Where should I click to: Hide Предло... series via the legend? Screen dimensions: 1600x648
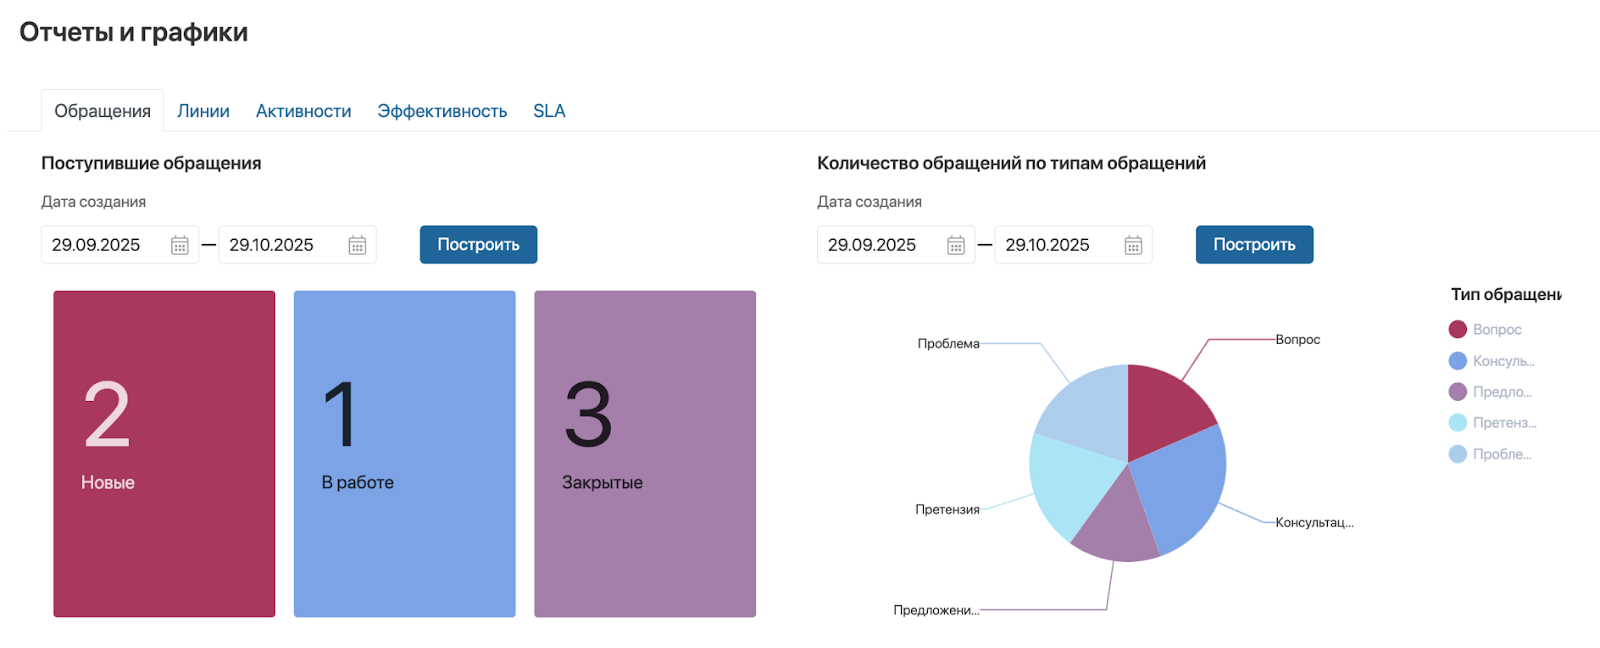coord(1489,392)
